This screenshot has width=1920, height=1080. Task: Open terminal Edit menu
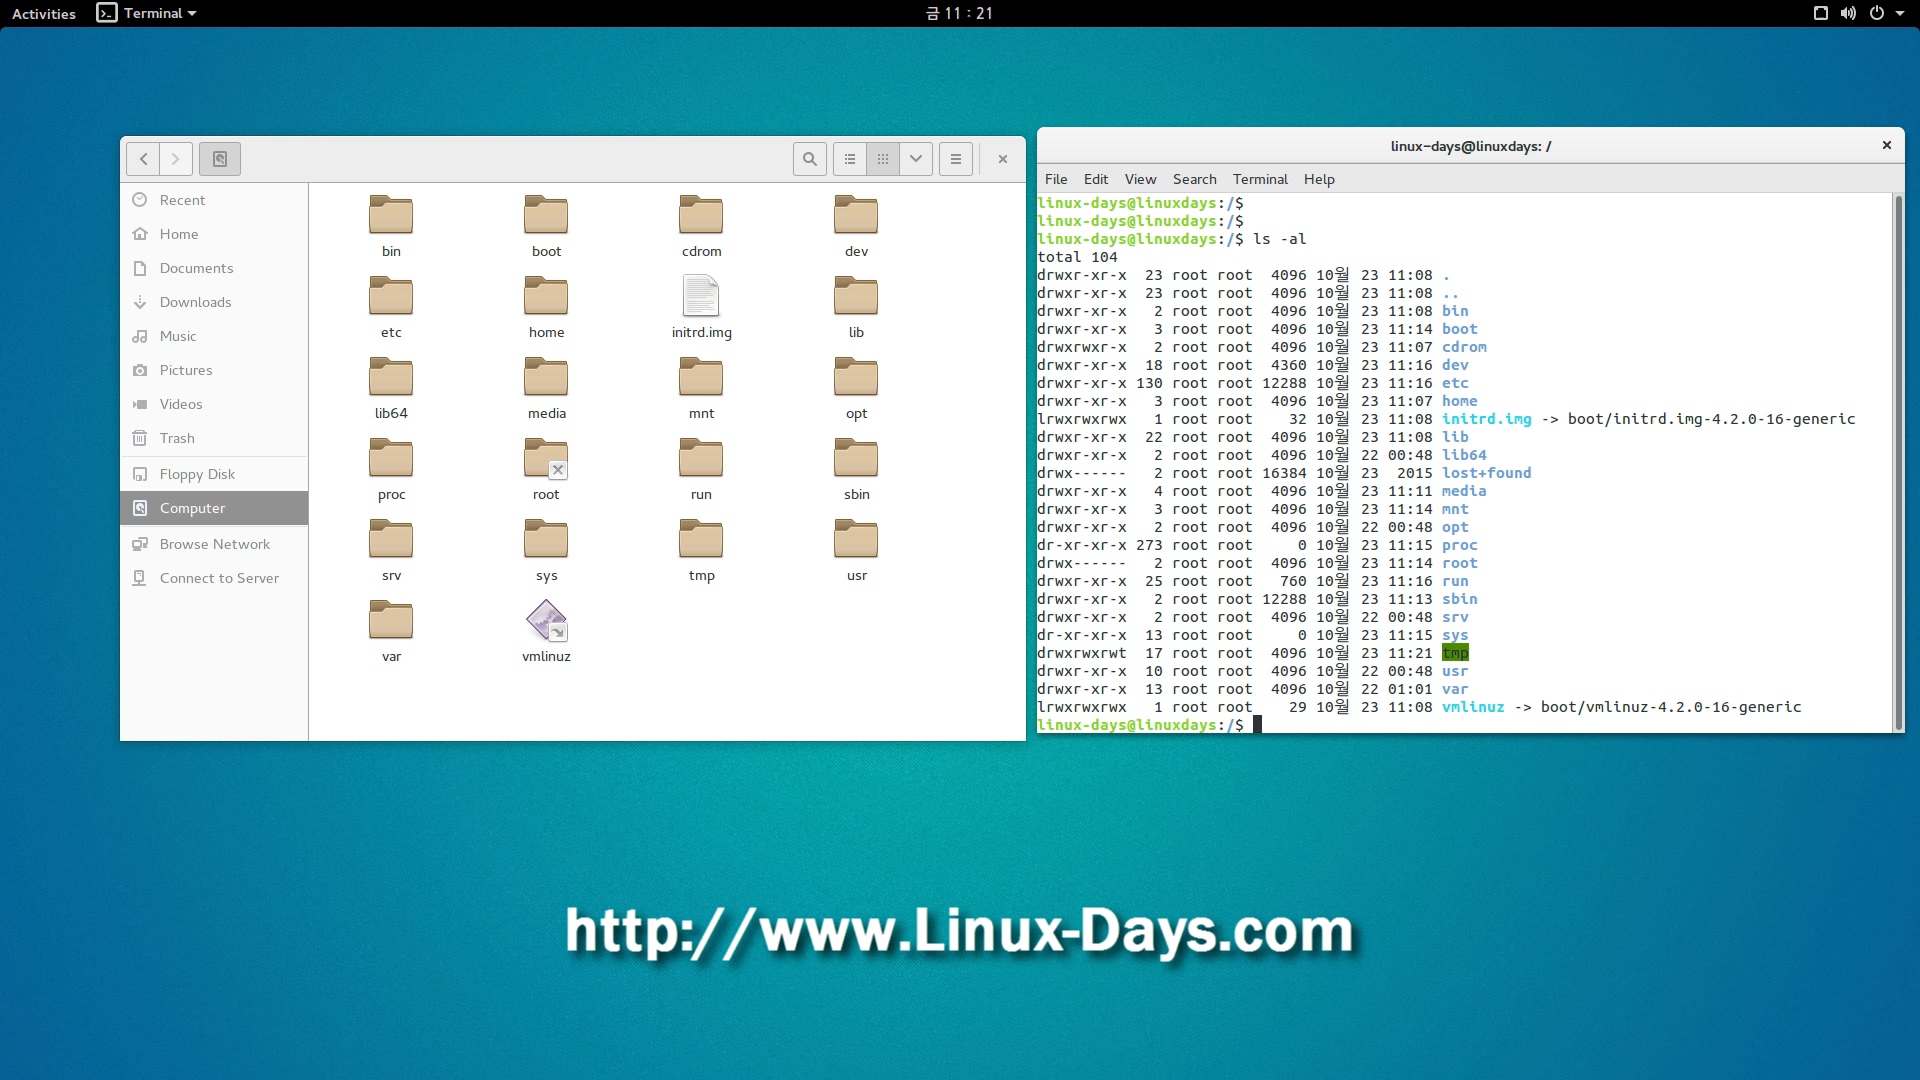tap(1096, 179)
